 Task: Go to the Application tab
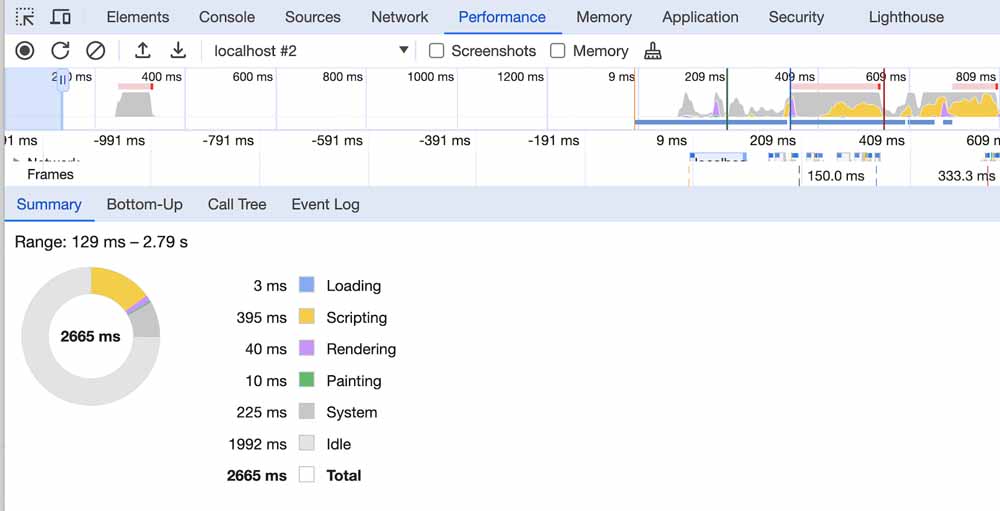click(x=700, y=17)
